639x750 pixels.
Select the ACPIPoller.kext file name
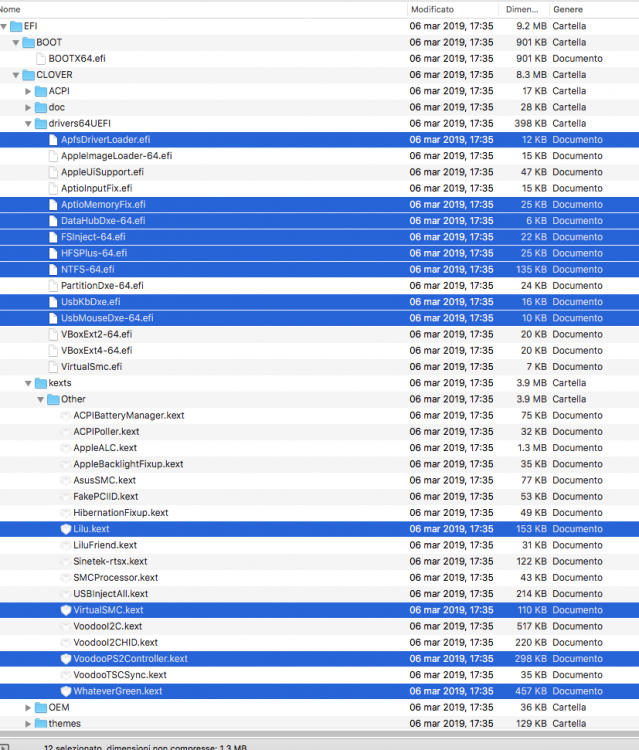pyautogui.click(x=106, y=432)
